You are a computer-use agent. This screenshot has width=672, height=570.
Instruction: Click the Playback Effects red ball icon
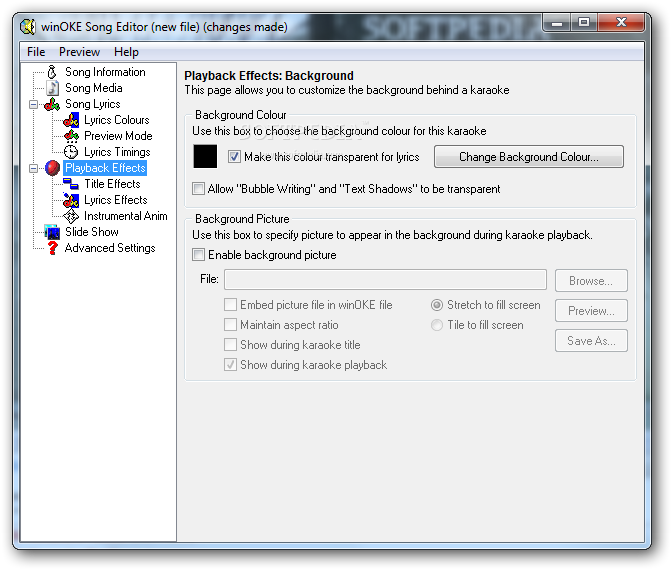[x=52, y=168]
